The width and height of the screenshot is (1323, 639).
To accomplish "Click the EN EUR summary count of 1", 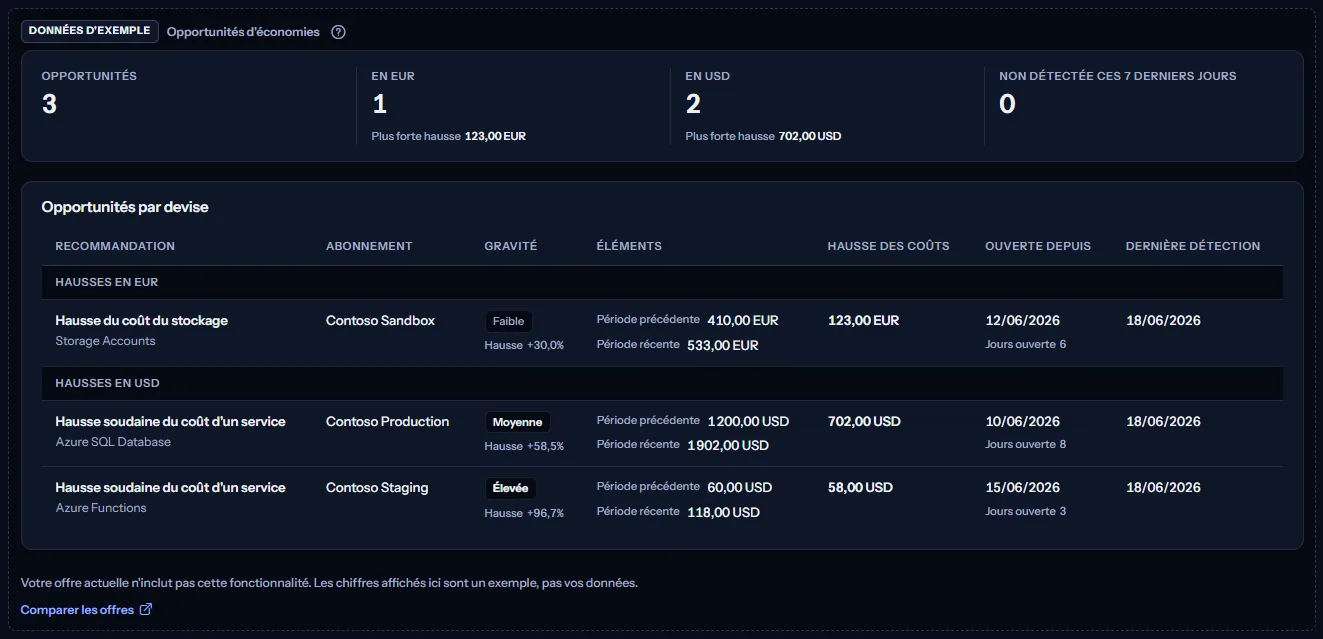I will (x=379, y=104).
